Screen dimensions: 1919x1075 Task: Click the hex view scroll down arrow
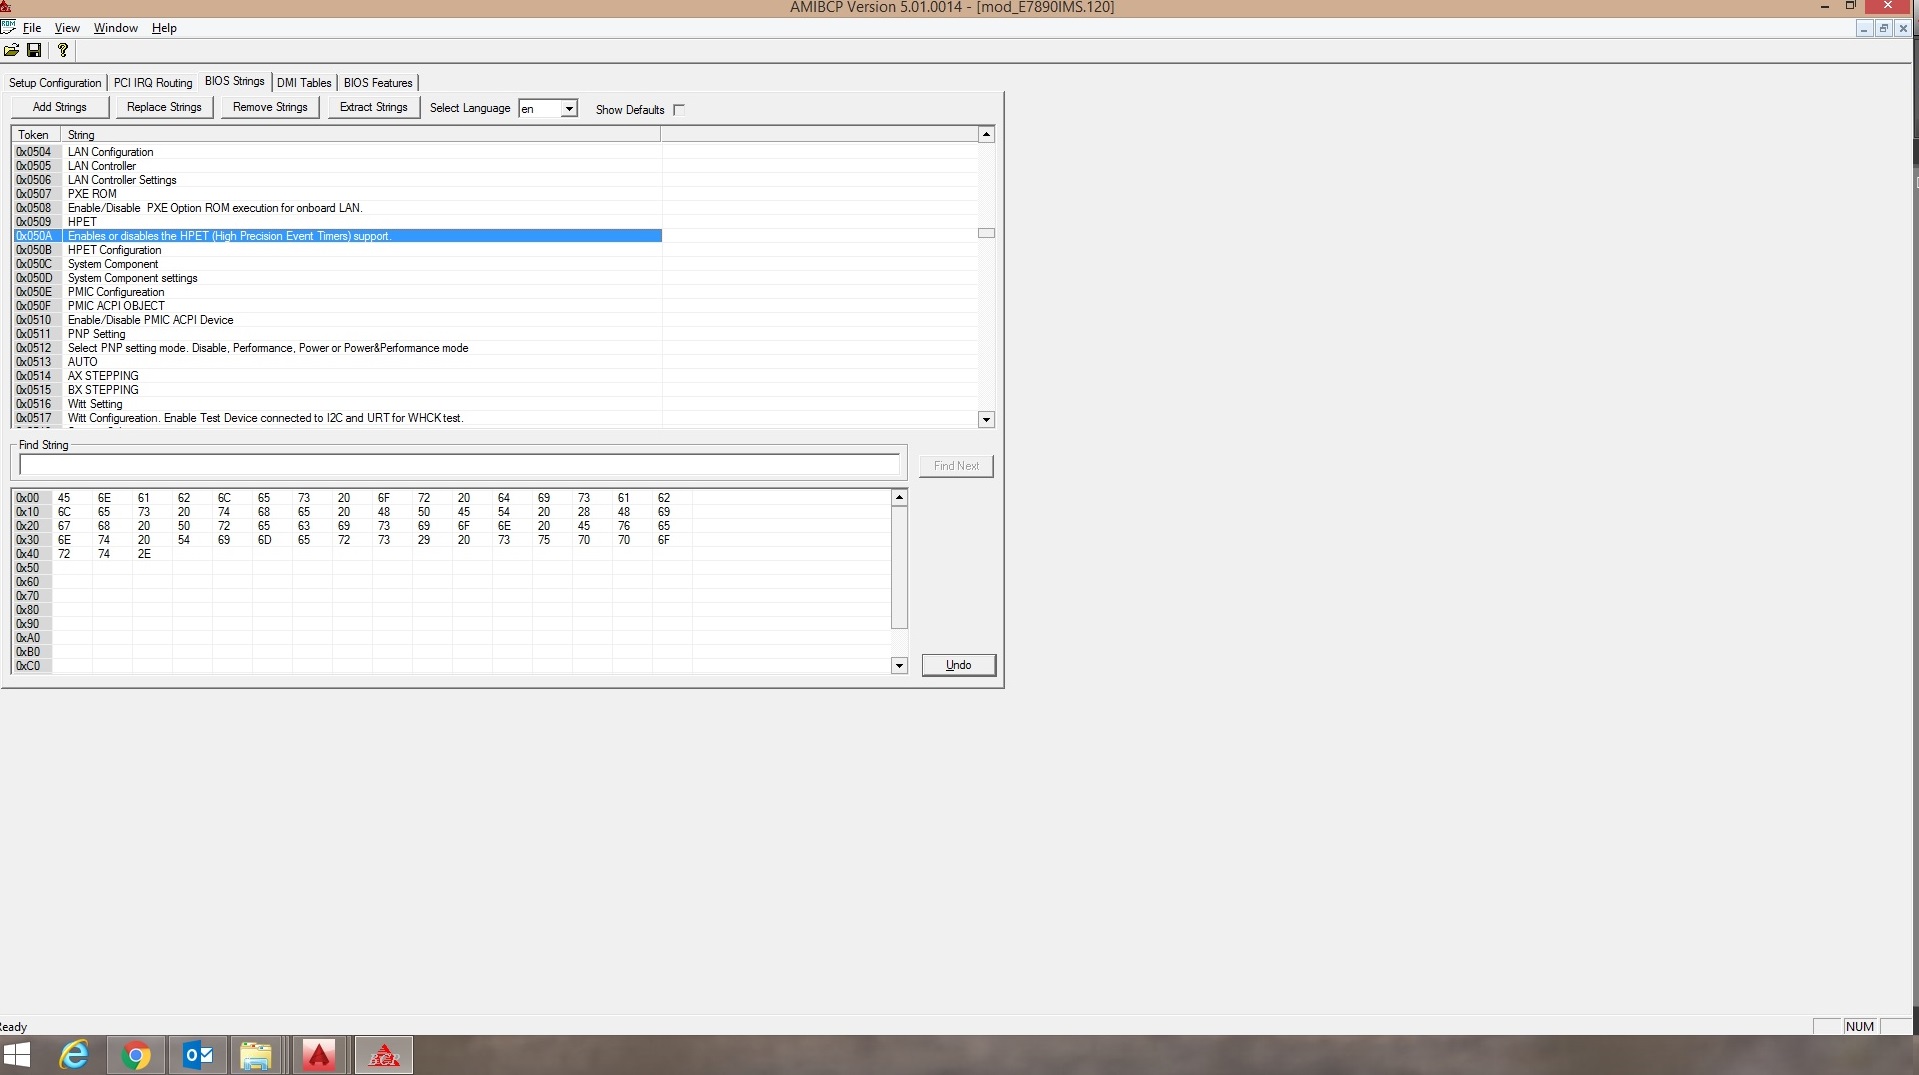pyautogui.click(x=899, y=666)
